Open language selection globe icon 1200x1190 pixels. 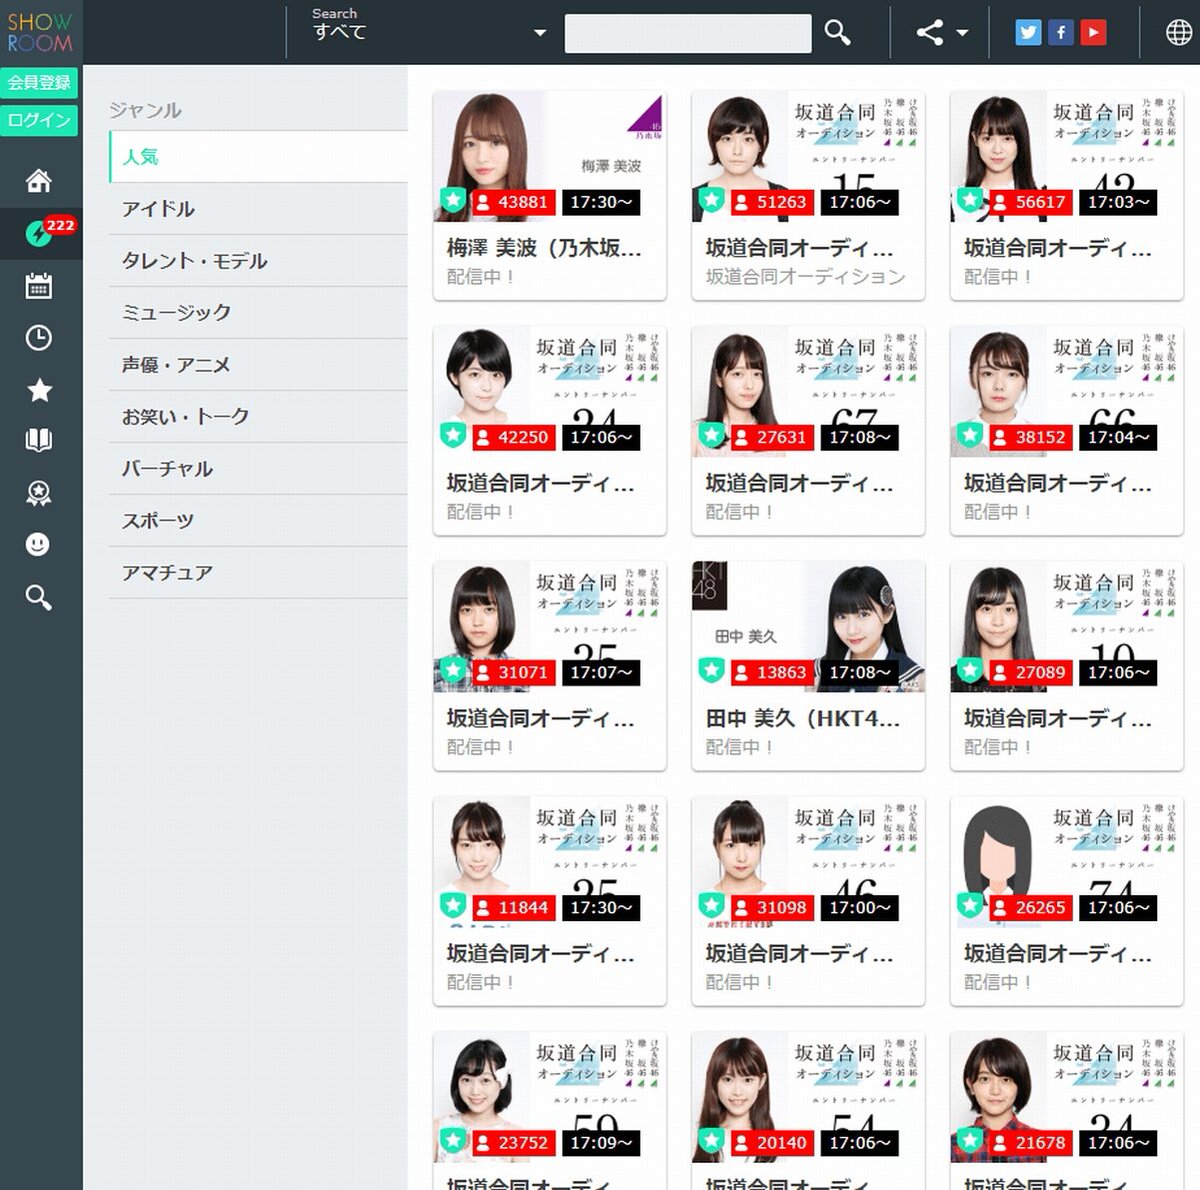(1179, 32)
